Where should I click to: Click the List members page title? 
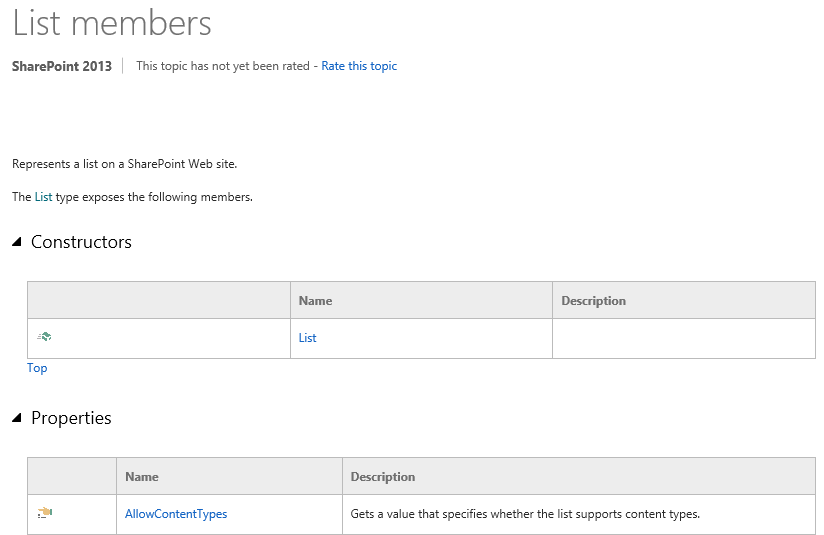pyautogui.click(x=112, y=23)
